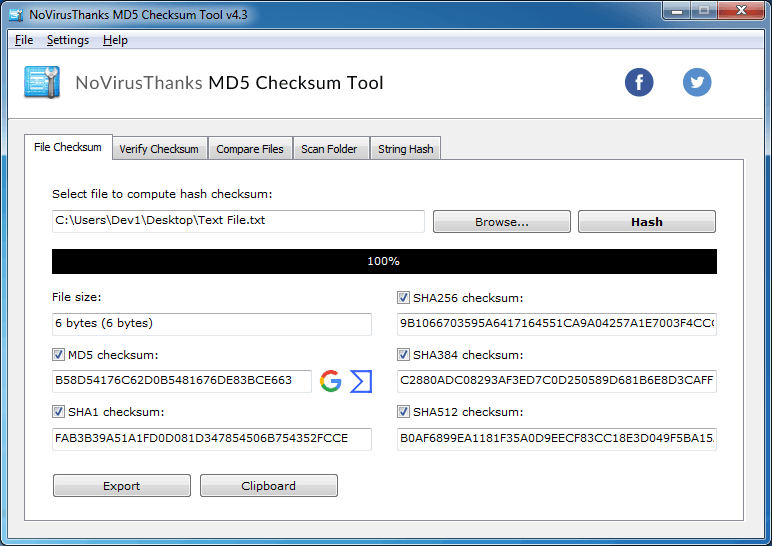Screen dimensions: 772x546
Task: Uncheck the MD5 checksum checkbox
Action: tap(58, 354)
